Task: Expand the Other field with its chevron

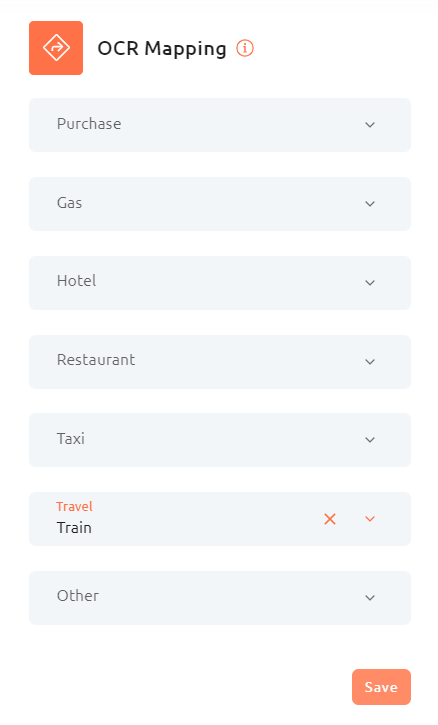Action: pyautogui.click(x=370, y=598)
